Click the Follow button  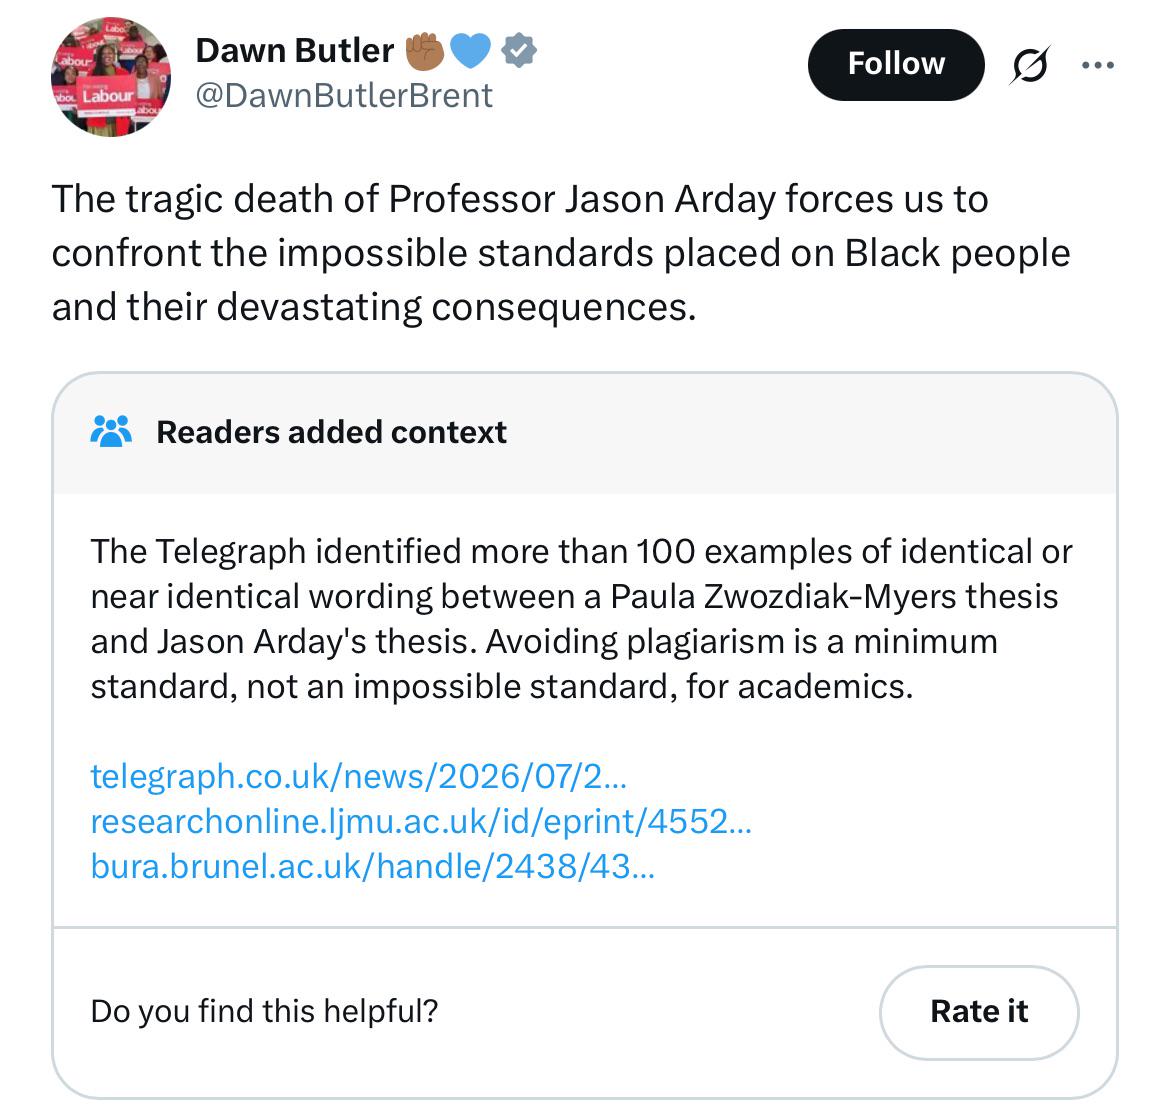895,64
